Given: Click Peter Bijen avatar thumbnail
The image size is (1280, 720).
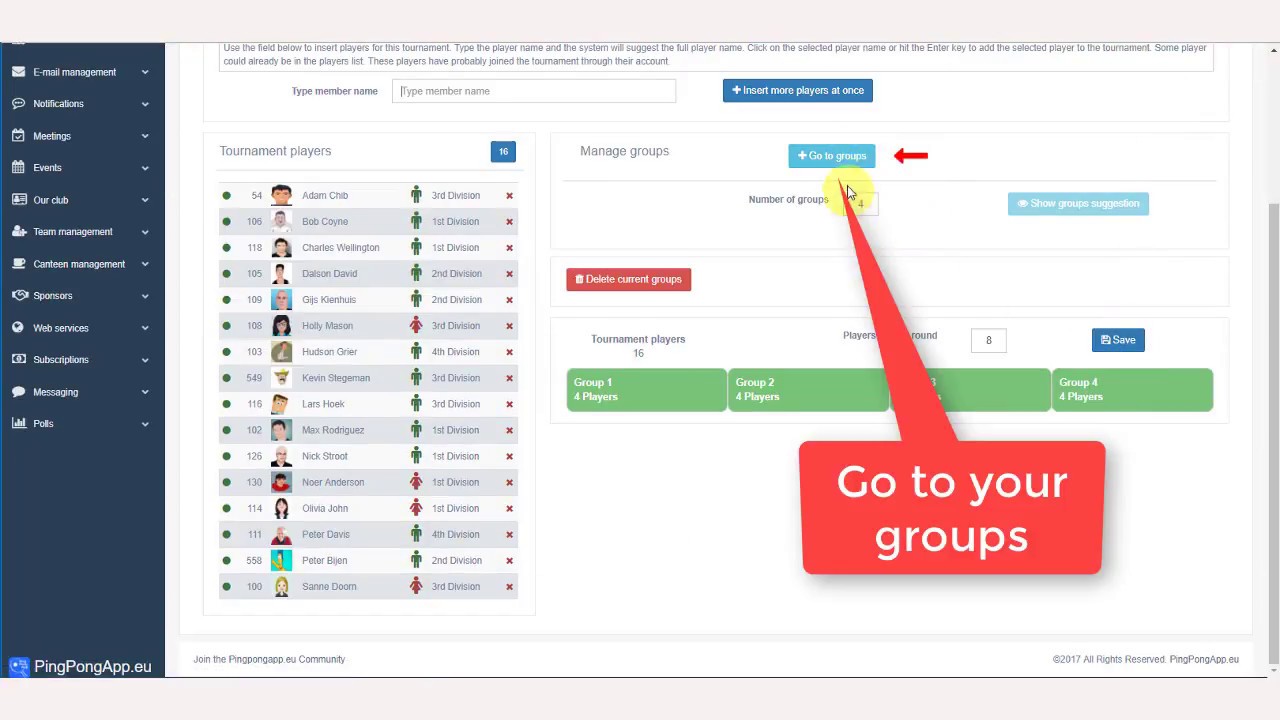Looking at the screenshot, I should click(281, 560).
